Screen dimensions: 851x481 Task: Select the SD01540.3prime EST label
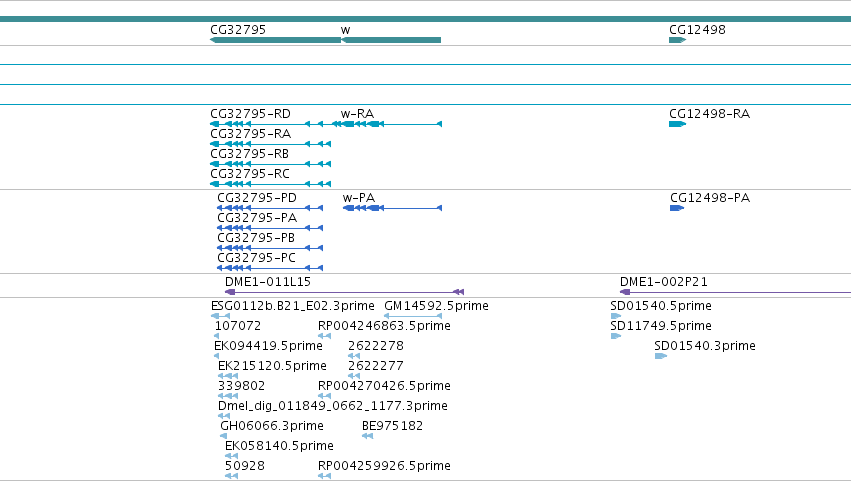(705, 346)
